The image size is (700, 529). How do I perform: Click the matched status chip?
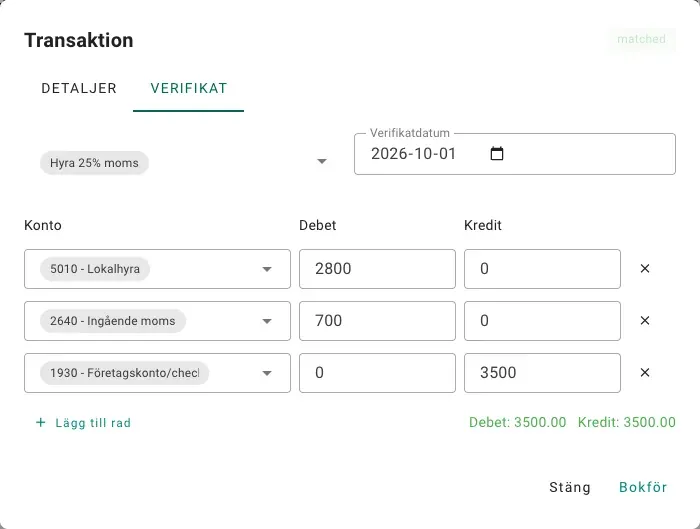[642, 39]
